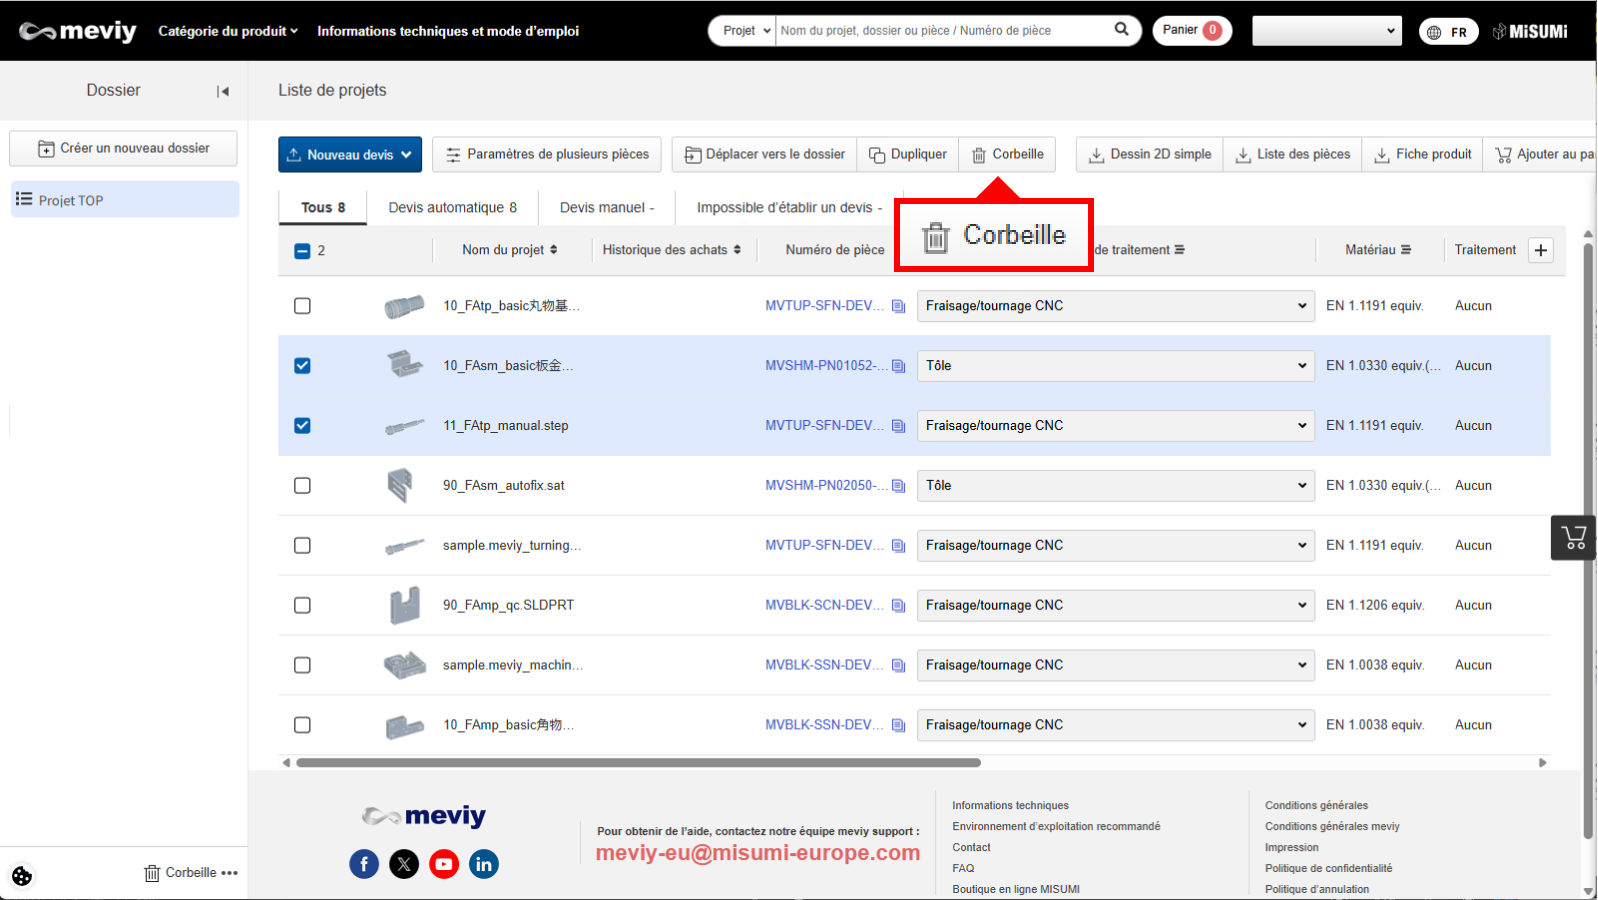
Task: Switch to Devis automatique tab
Action: [452, 208]
